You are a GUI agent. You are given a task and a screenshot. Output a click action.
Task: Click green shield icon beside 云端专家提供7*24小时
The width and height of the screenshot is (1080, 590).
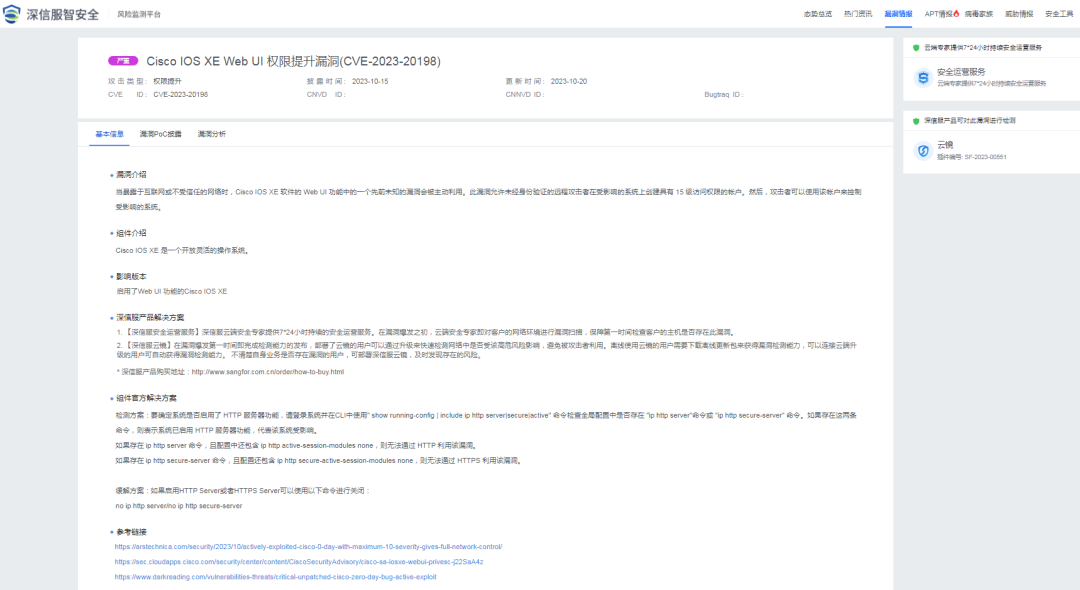pos(916,48)
